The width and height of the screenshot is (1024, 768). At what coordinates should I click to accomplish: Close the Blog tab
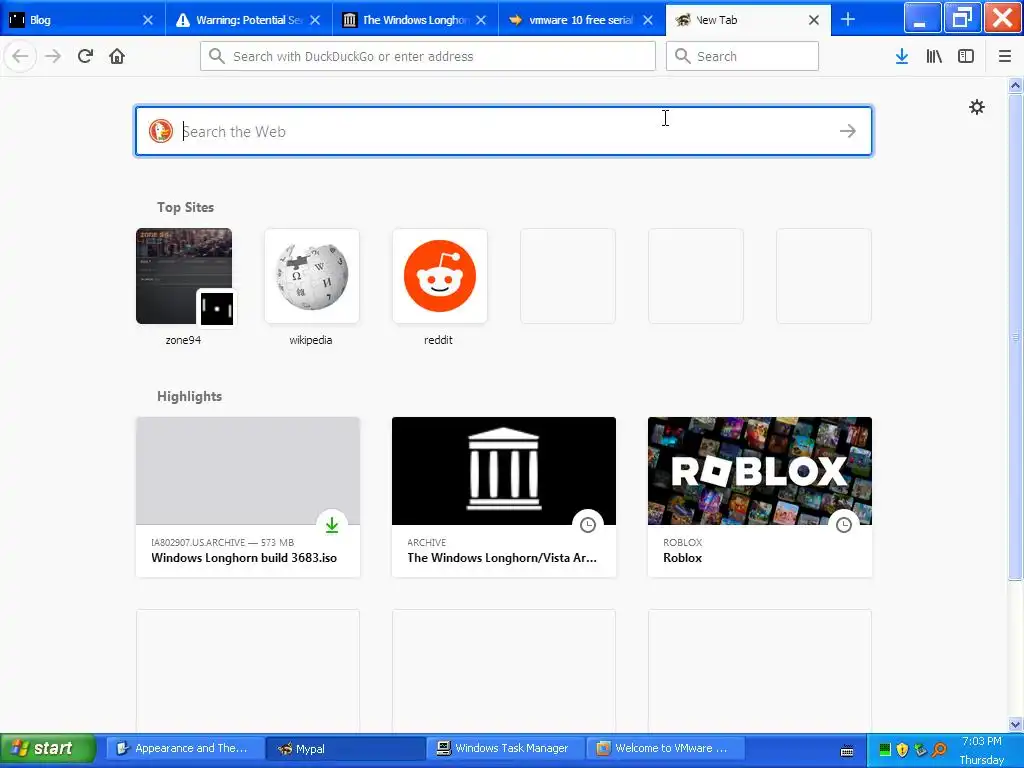click(x=148, y=20)
